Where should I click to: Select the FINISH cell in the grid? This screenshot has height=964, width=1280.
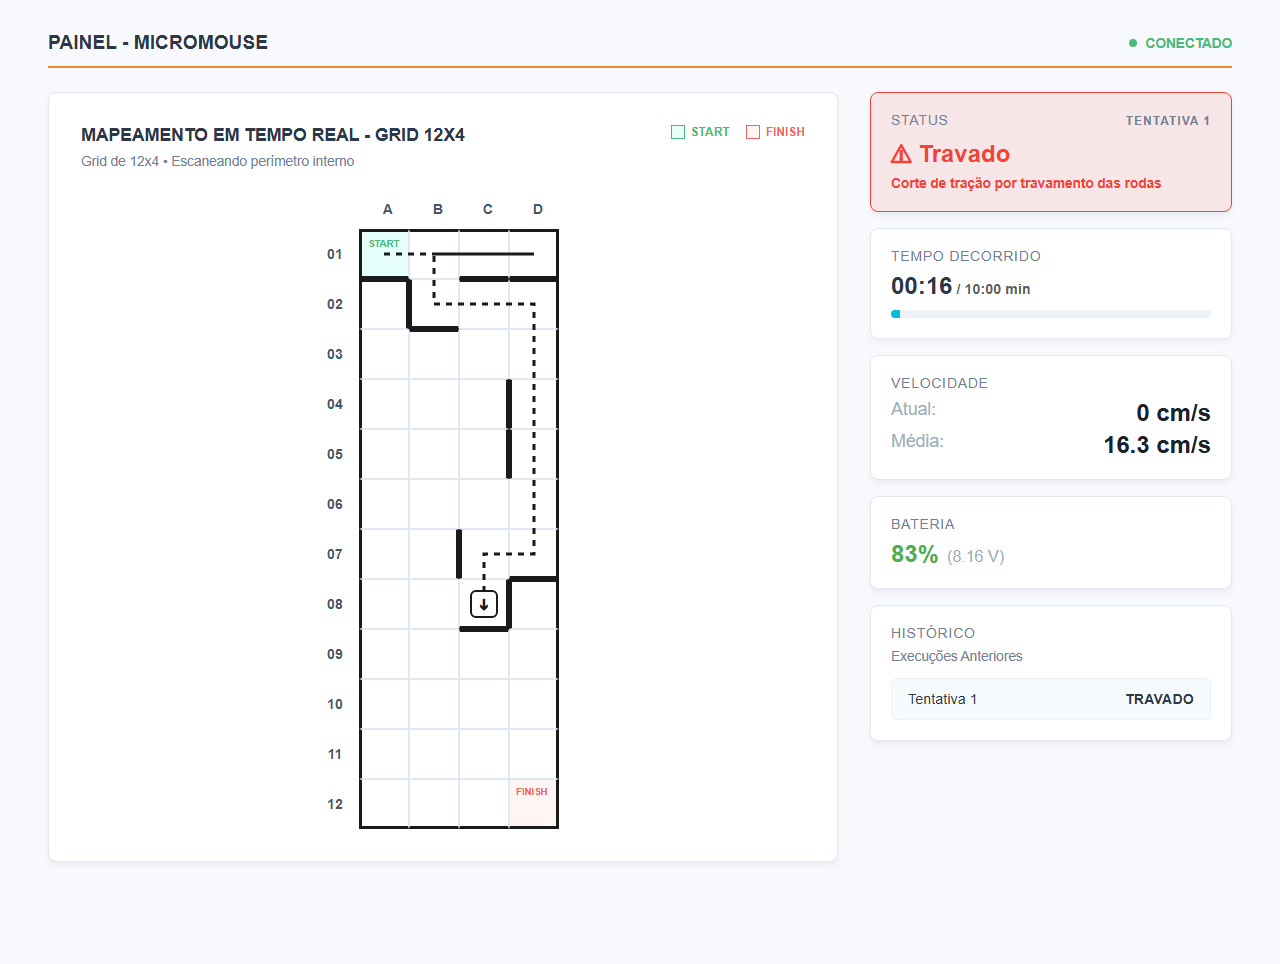(533, 803)
